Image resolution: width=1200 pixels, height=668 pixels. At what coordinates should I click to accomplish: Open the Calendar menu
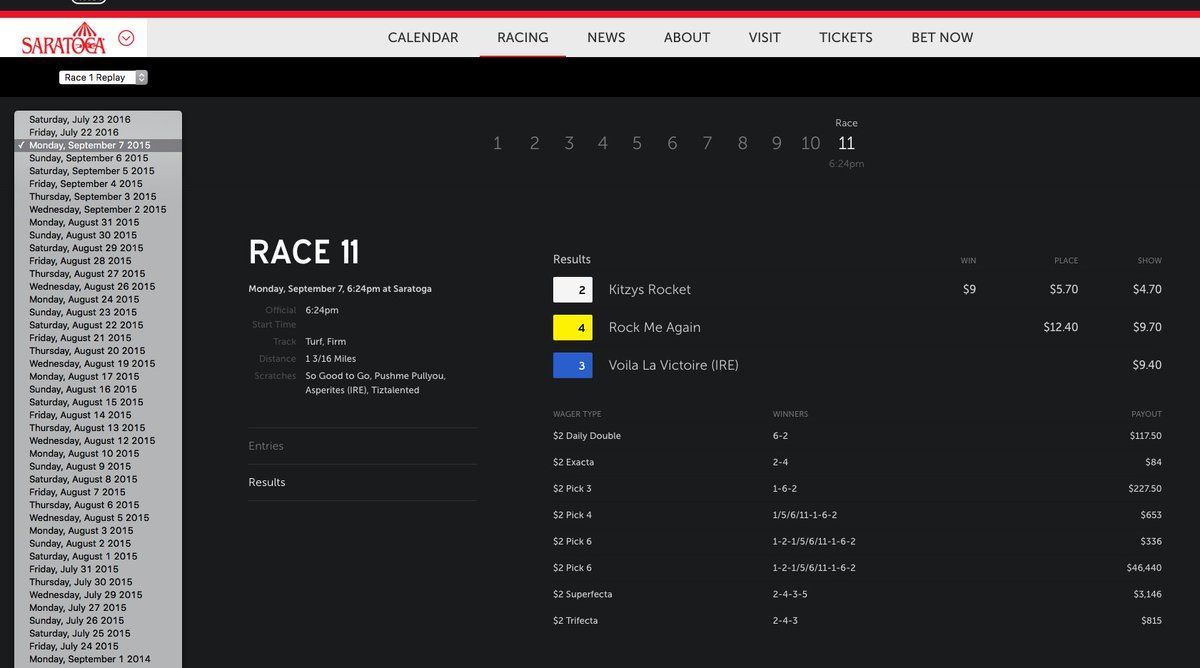422,37
